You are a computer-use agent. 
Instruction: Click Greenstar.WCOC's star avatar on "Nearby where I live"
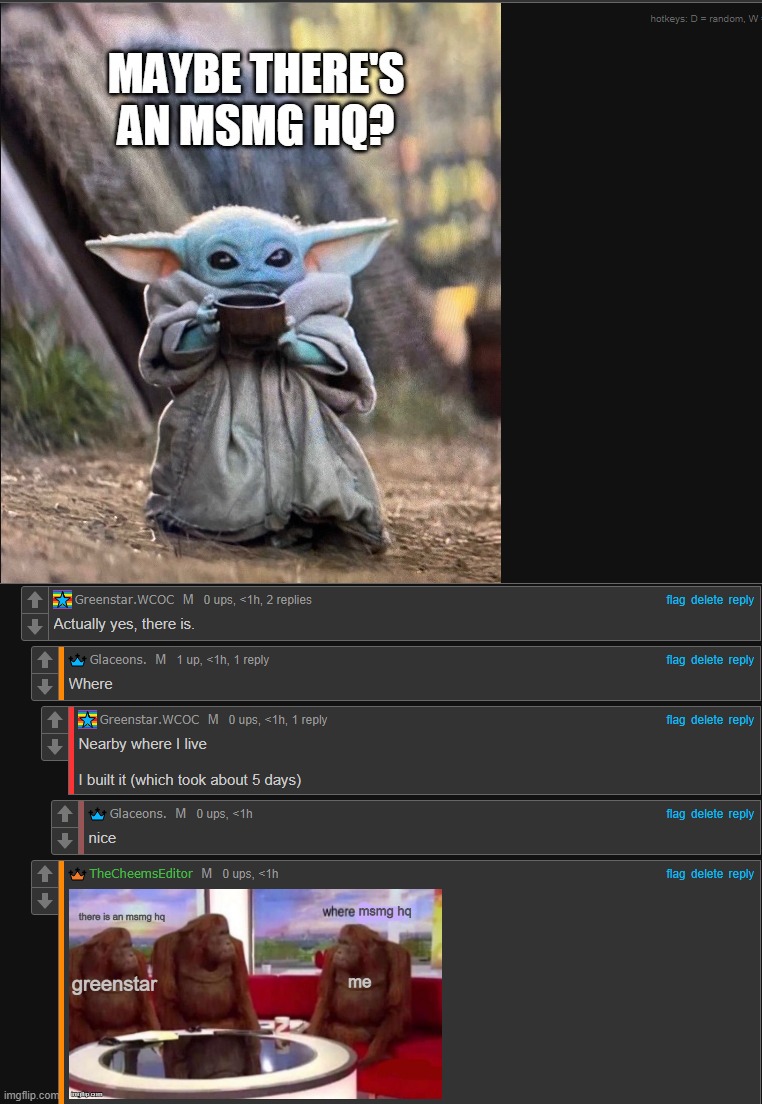tap(87, 720)
